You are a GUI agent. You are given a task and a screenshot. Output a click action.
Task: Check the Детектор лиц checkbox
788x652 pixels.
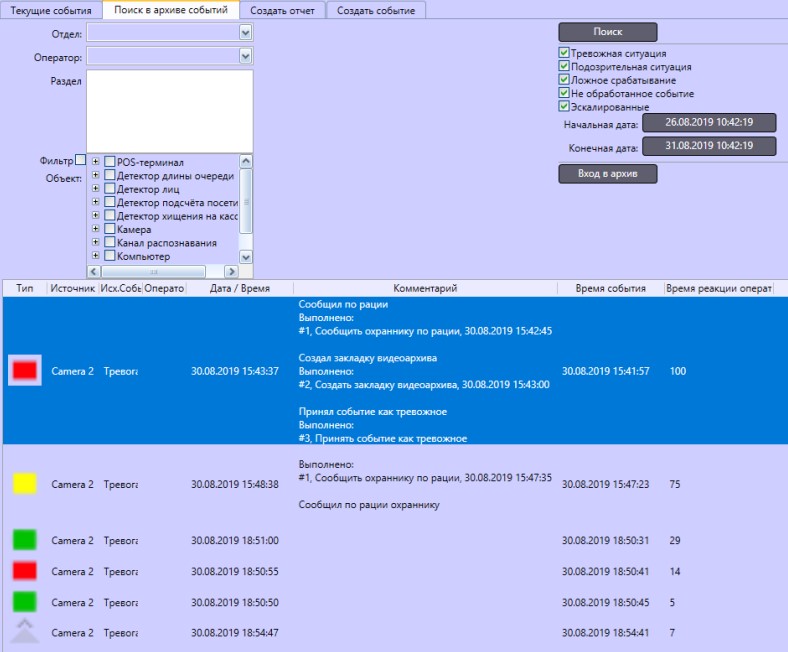(x=110, y=189)
